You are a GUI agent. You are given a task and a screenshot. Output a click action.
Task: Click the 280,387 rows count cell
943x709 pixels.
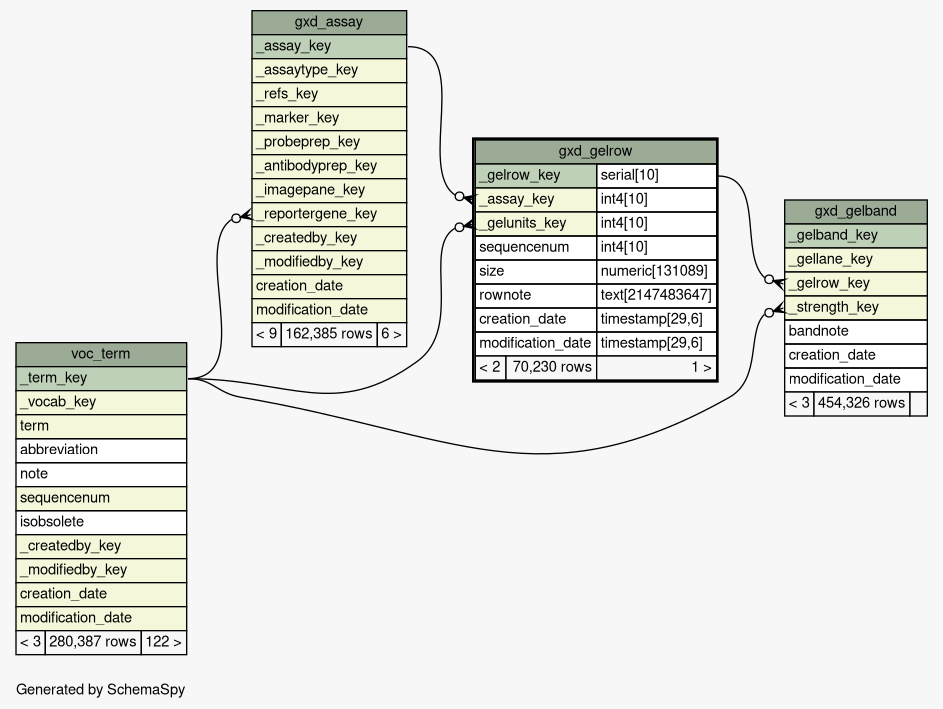(x=92, y=642)
